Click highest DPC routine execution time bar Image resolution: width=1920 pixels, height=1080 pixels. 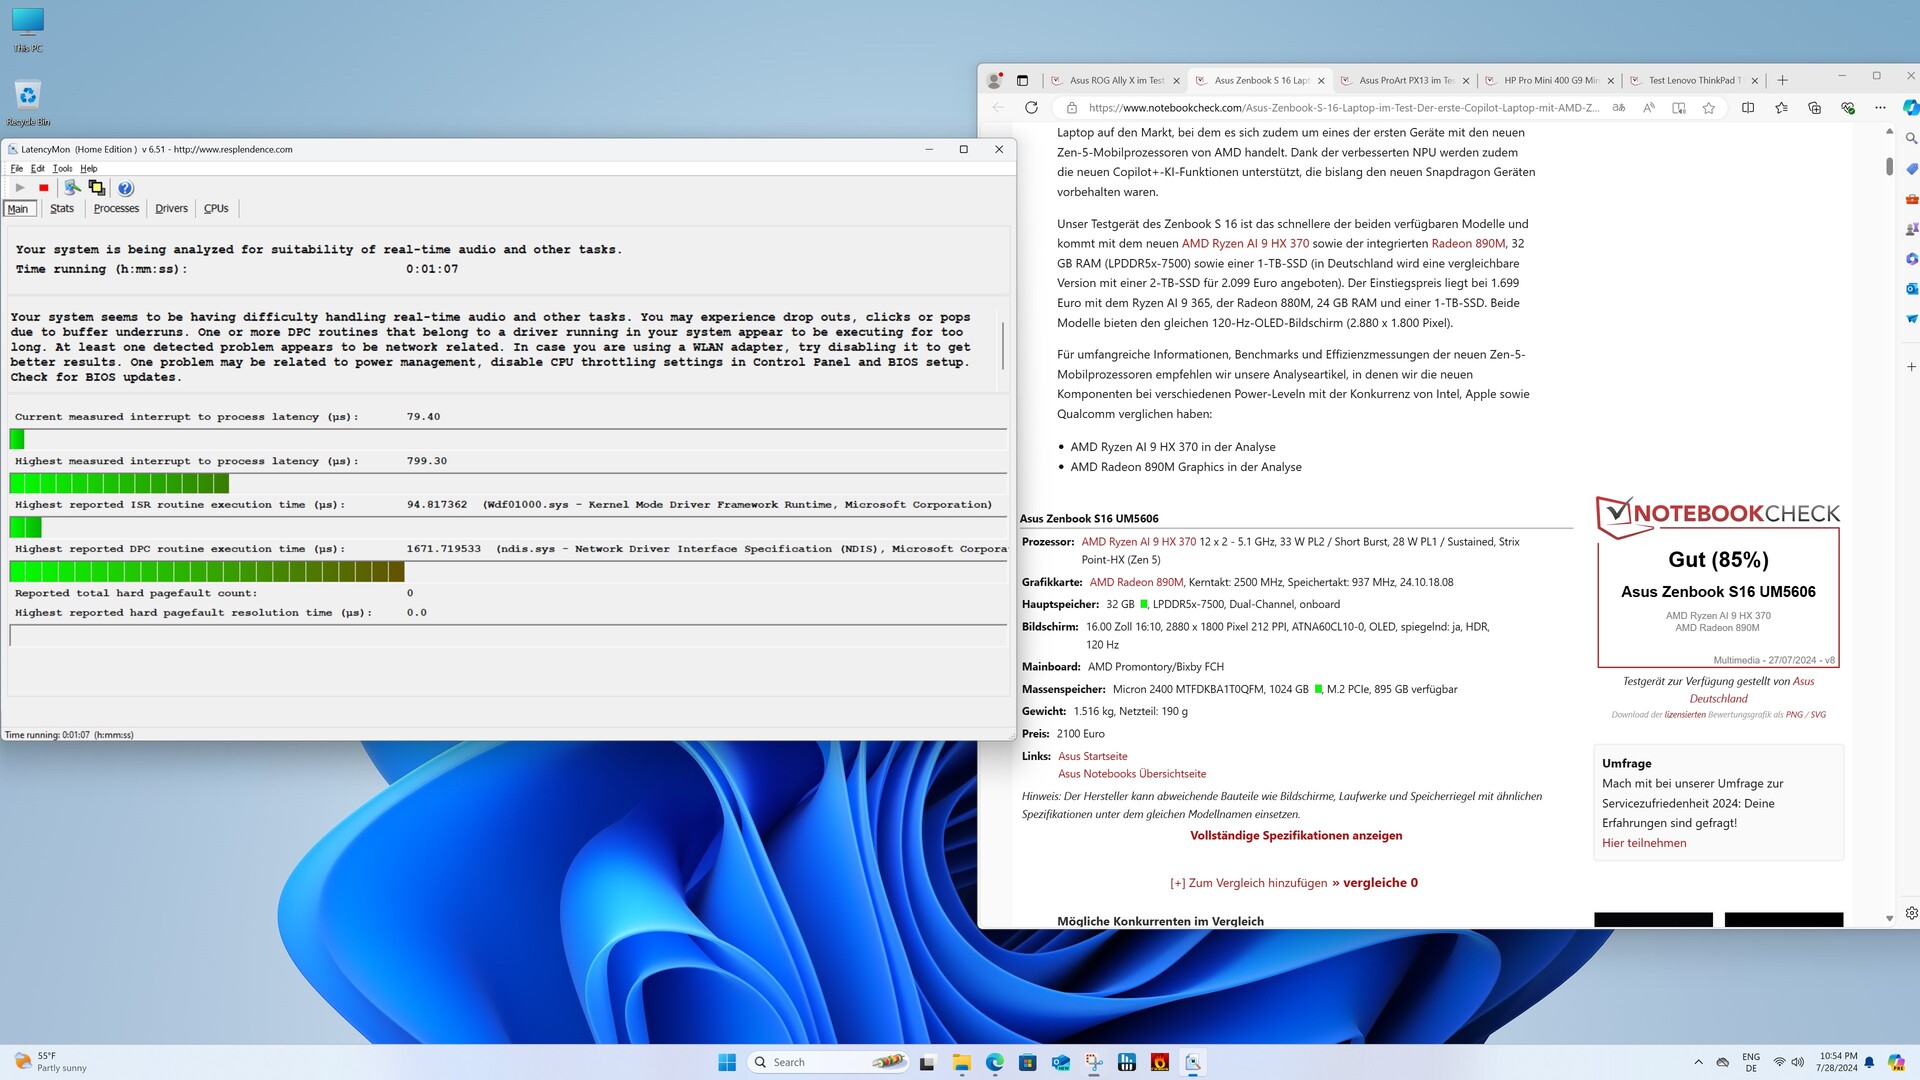click(207, 572)
